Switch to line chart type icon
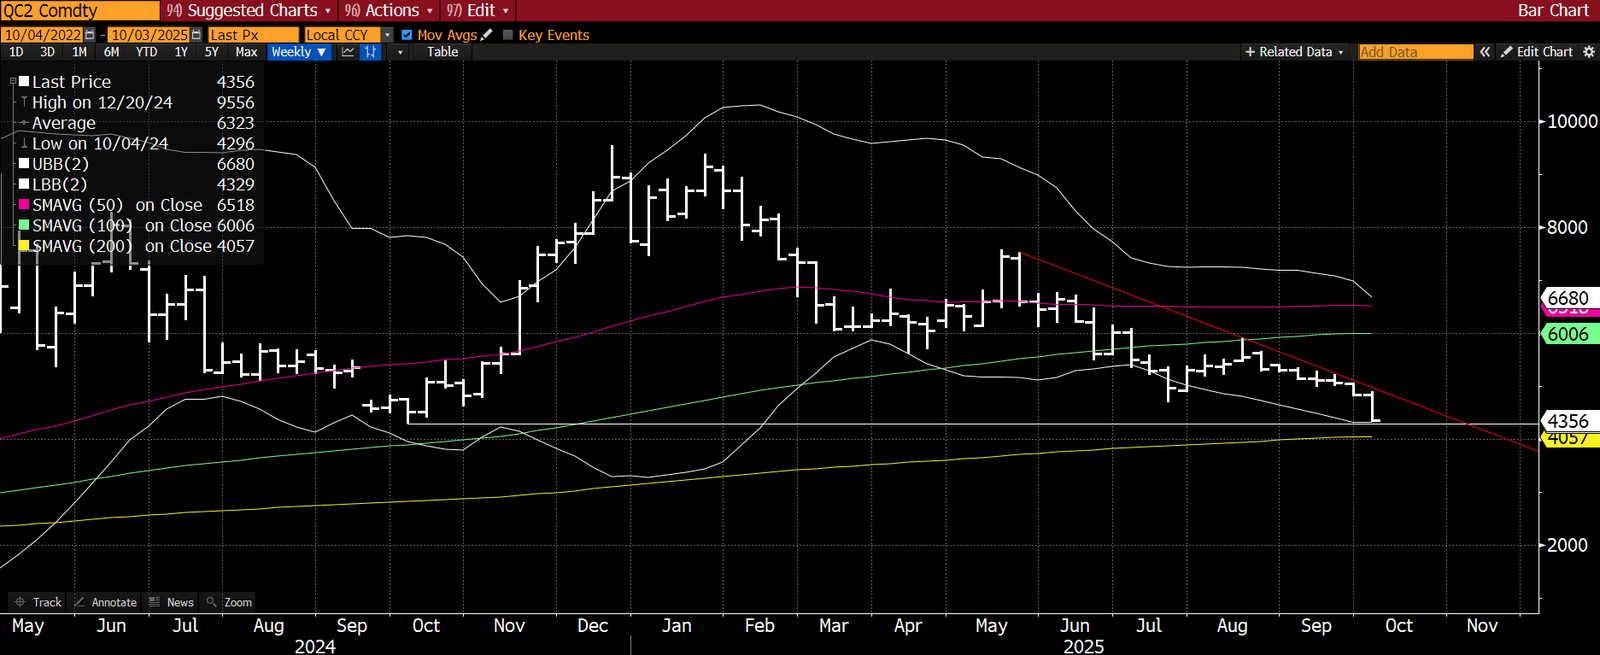 click(348, 52)
